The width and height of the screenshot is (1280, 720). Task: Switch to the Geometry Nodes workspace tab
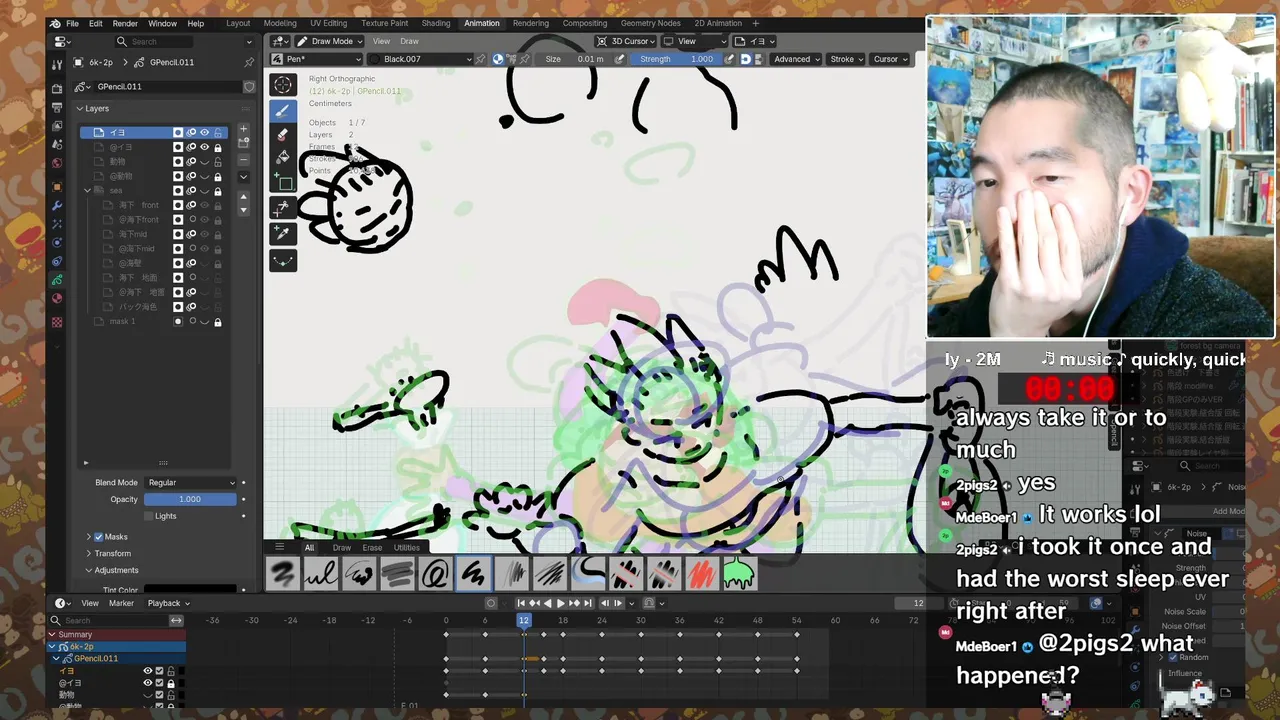click(650, 23)
